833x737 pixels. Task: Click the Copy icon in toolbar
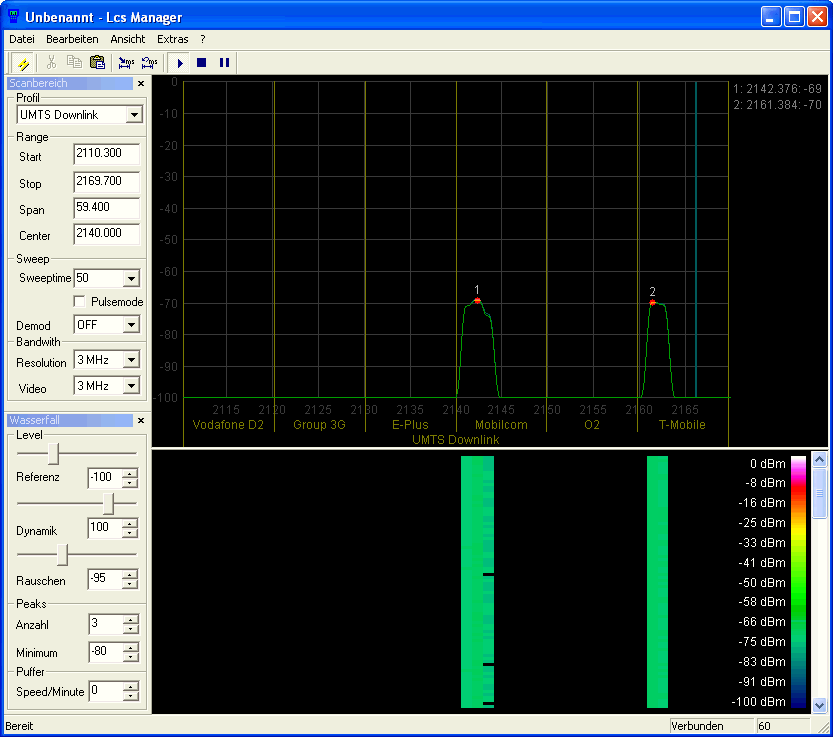tap(74, 63)
